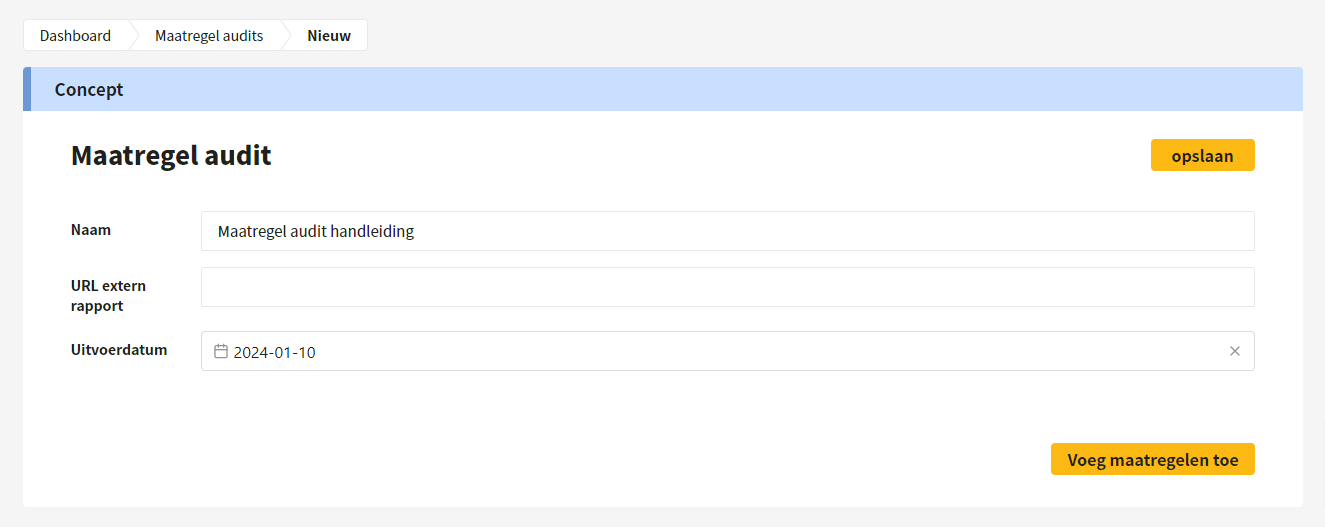Focus the Naam input field
Image resolution: width=1325 pixels, height=527 pixels.
coord(727,231)
